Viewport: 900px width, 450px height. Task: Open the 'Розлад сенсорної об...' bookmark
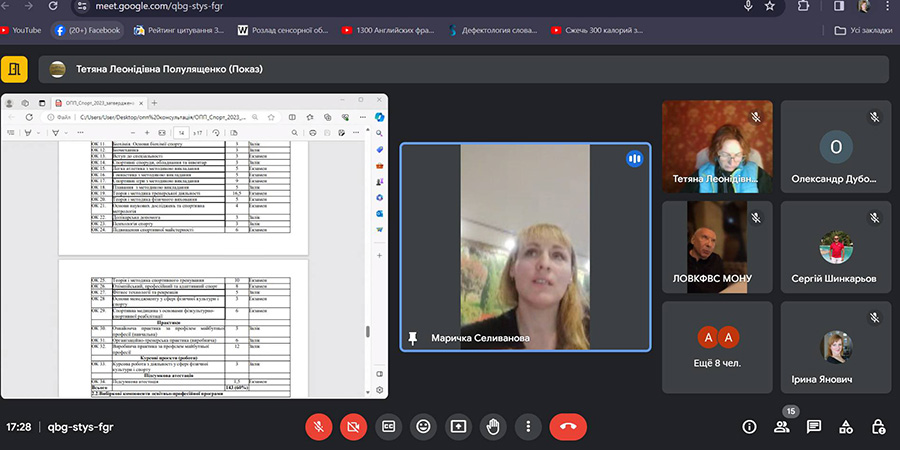[x=283, y=30]
